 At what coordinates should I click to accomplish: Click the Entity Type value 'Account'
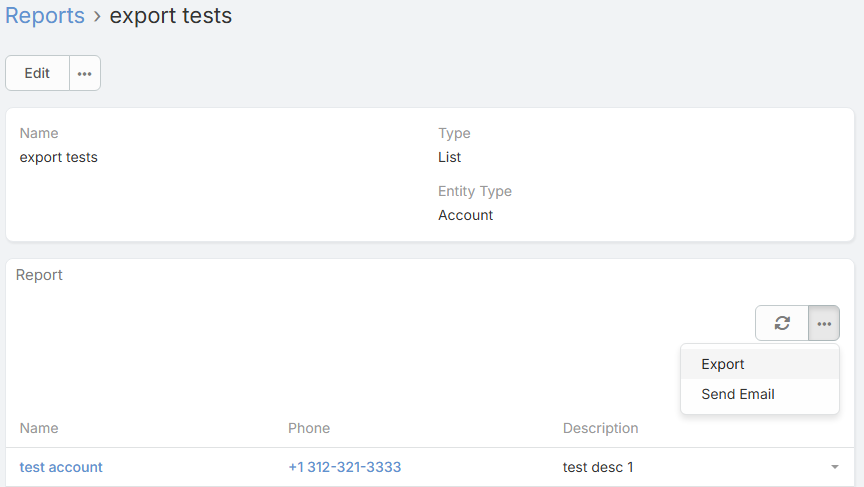coord(466,215)
